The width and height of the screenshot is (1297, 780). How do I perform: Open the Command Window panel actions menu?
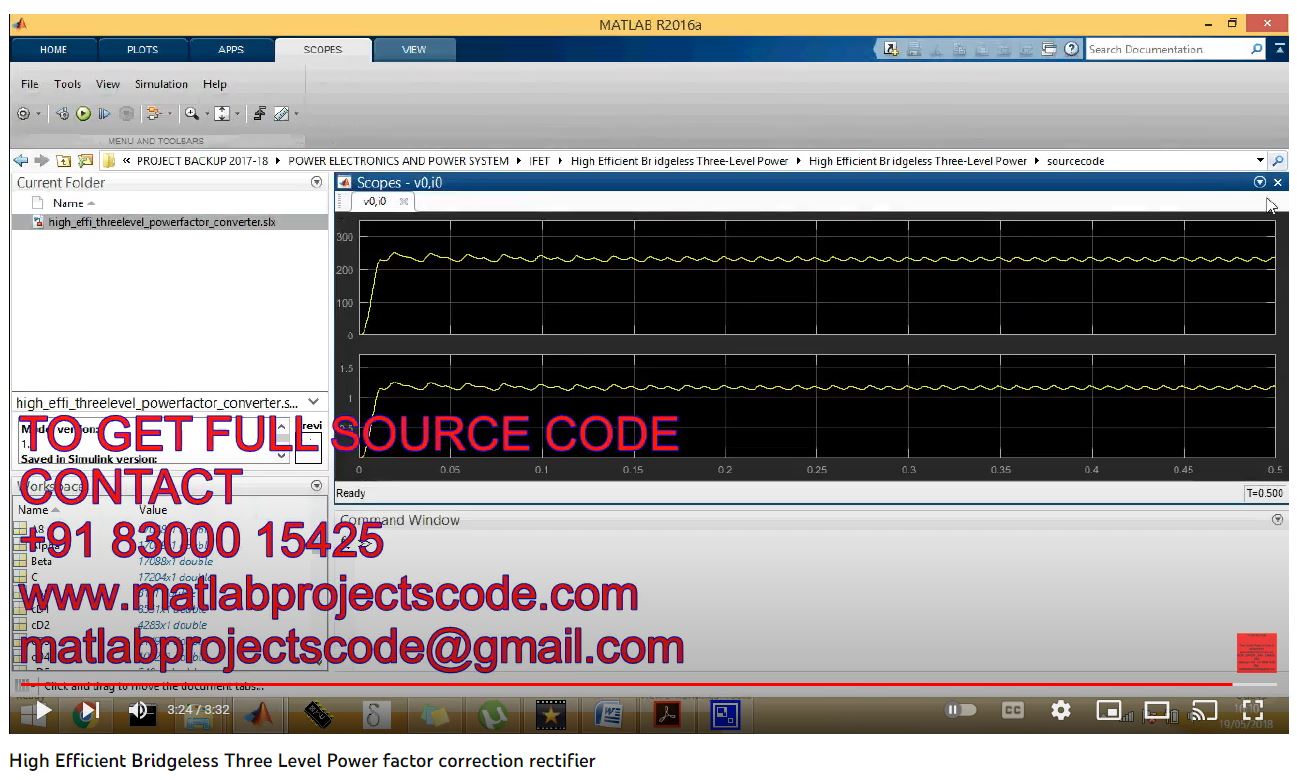[1277, 521]
